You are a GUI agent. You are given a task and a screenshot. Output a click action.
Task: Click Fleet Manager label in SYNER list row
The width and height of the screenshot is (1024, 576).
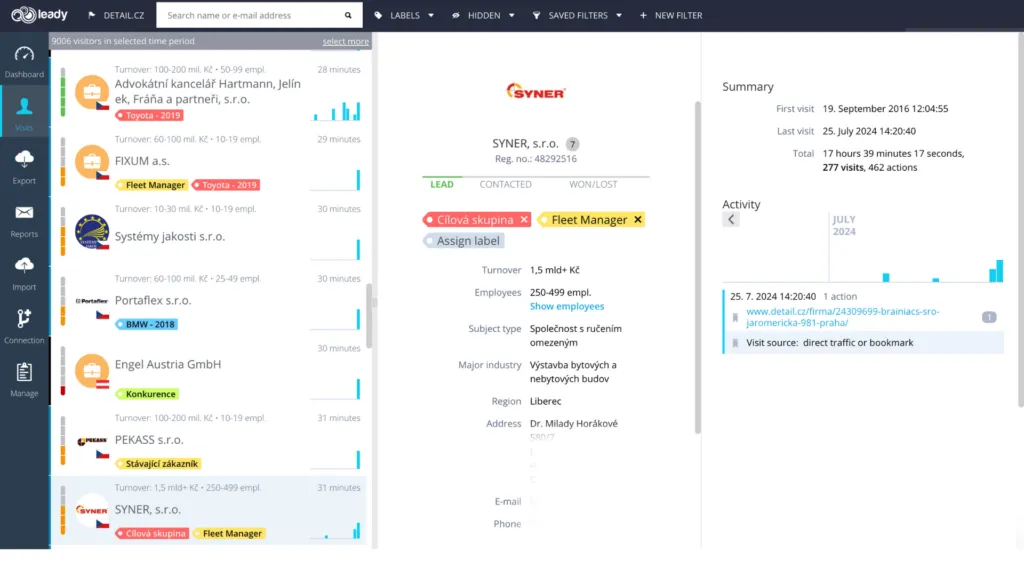(229, 534)
